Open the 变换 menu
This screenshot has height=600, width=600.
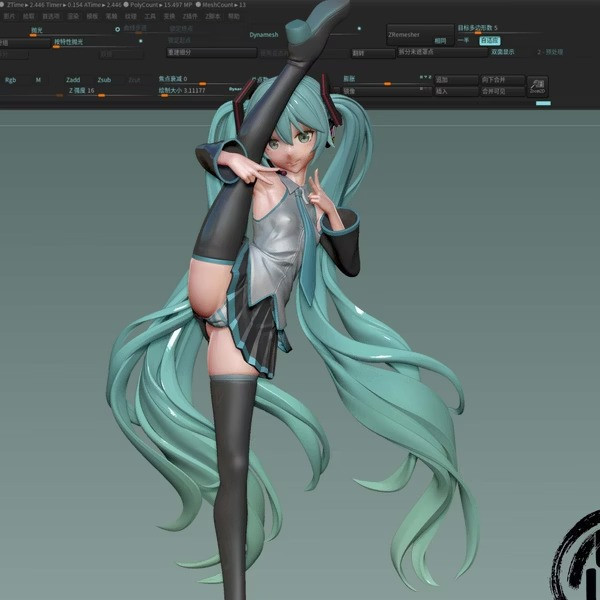tap(169, 16)
